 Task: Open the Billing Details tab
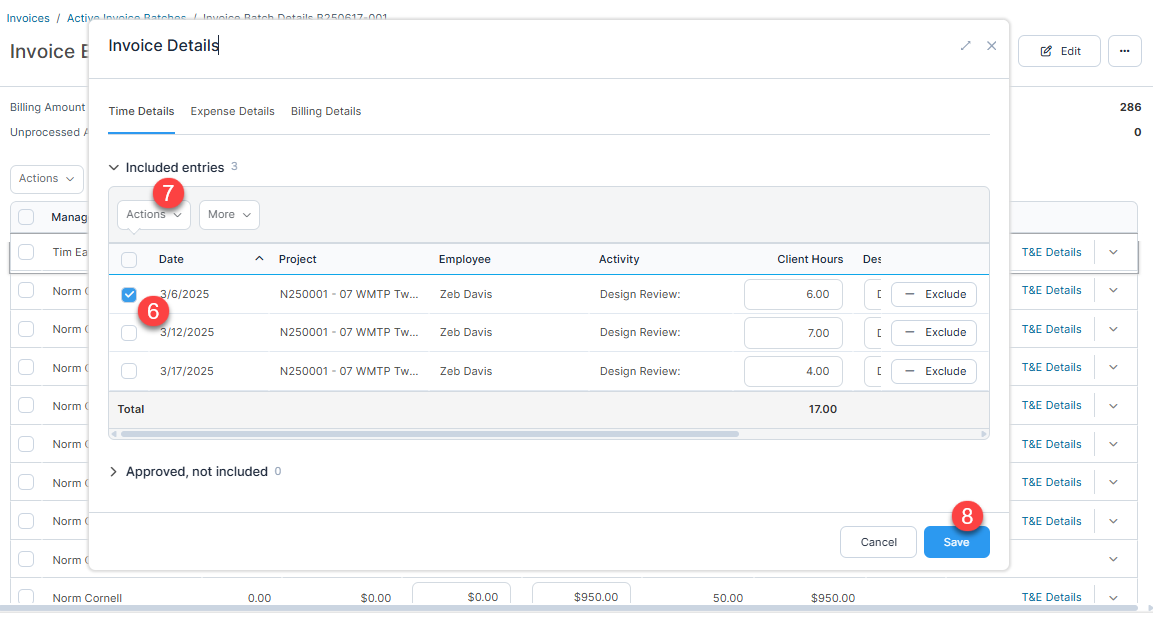coord(326,111)
